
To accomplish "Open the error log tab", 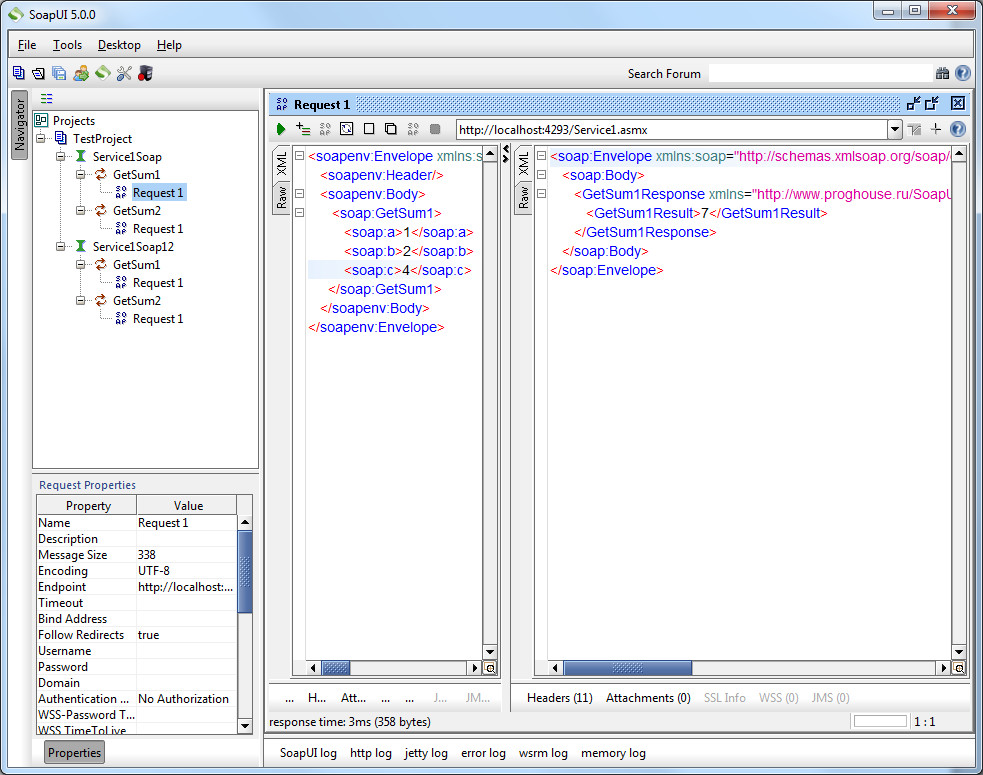I will (483, 753).
